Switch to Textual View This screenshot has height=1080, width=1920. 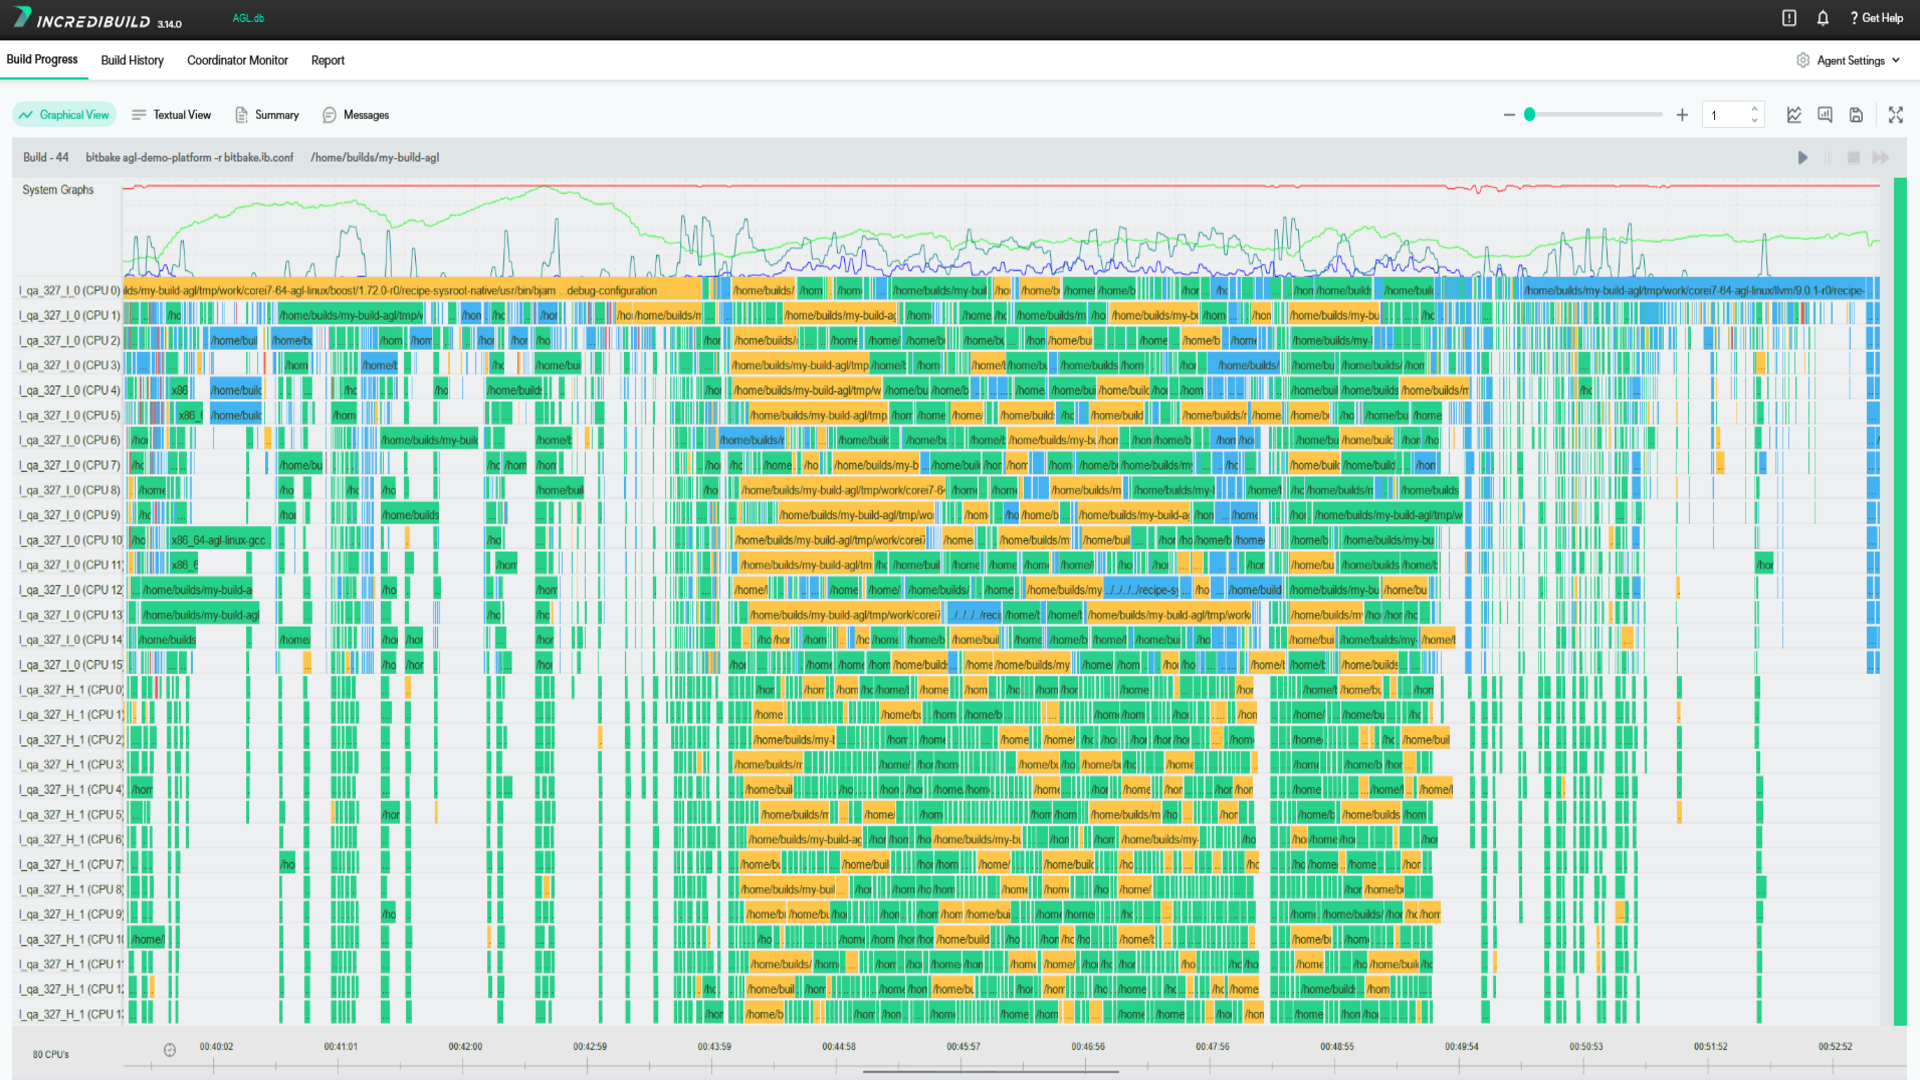[x=171, y=115]
